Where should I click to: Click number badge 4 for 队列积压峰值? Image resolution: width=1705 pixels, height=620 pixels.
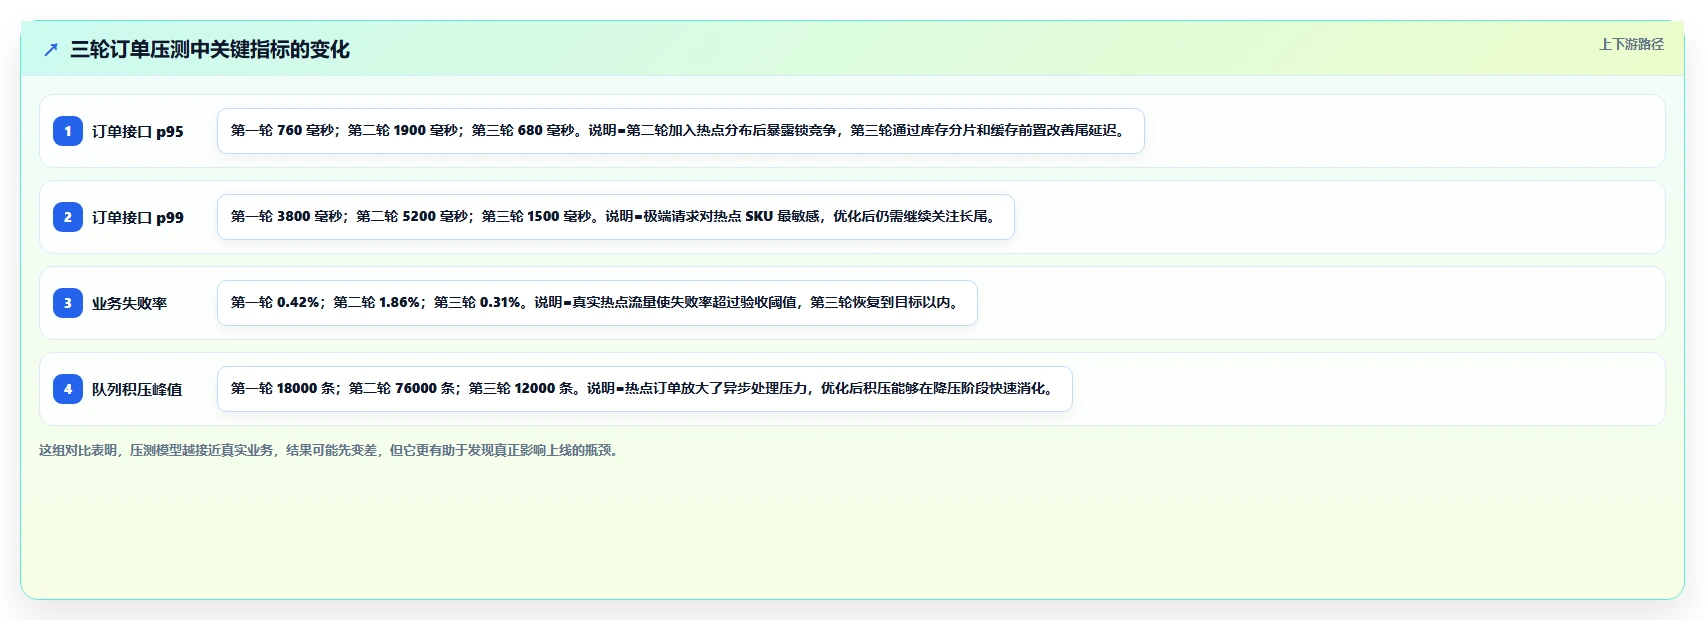[68, 389]
